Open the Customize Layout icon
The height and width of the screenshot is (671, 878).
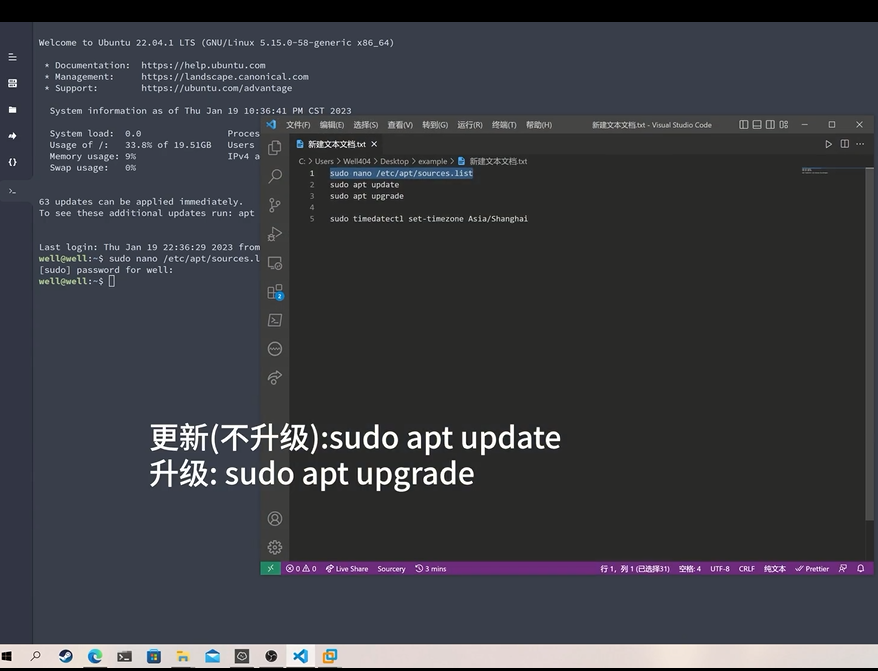784,124
